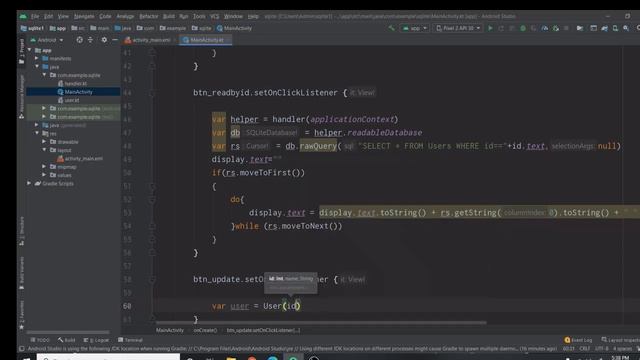Click the editor horizontal scrollbar
Viewport: 640px width, 360px height.
[320, 323]
